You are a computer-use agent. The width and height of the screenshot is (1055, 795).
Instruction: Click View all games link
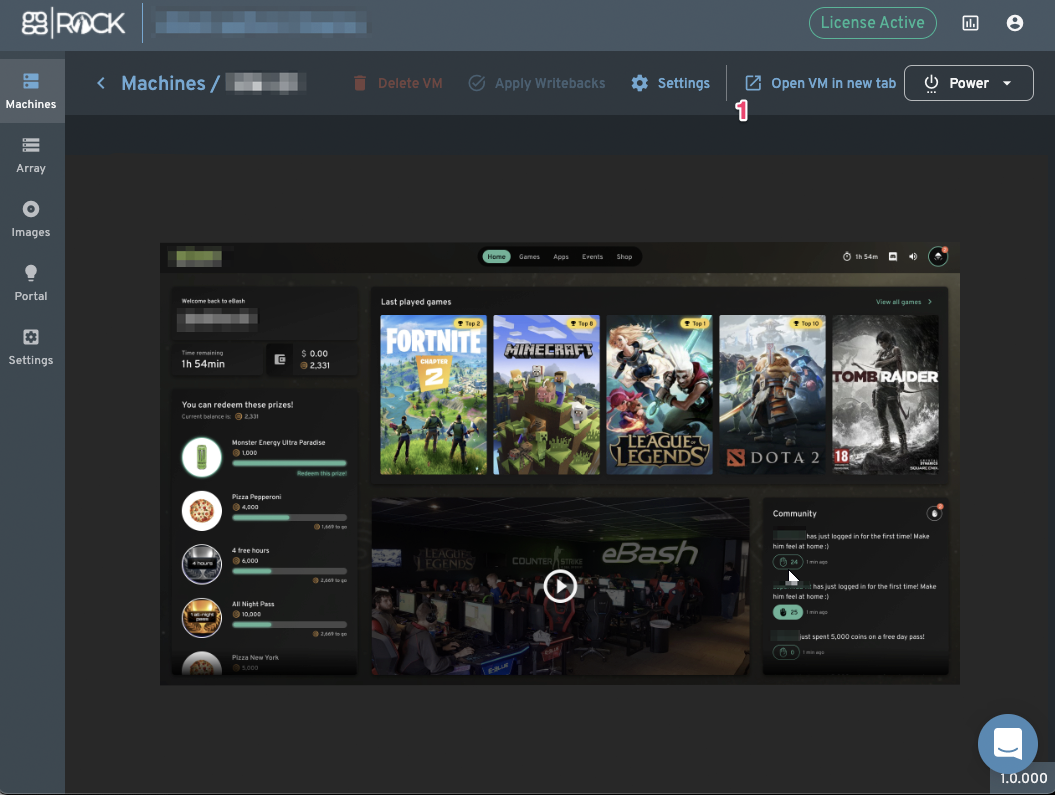click(904, 302)
